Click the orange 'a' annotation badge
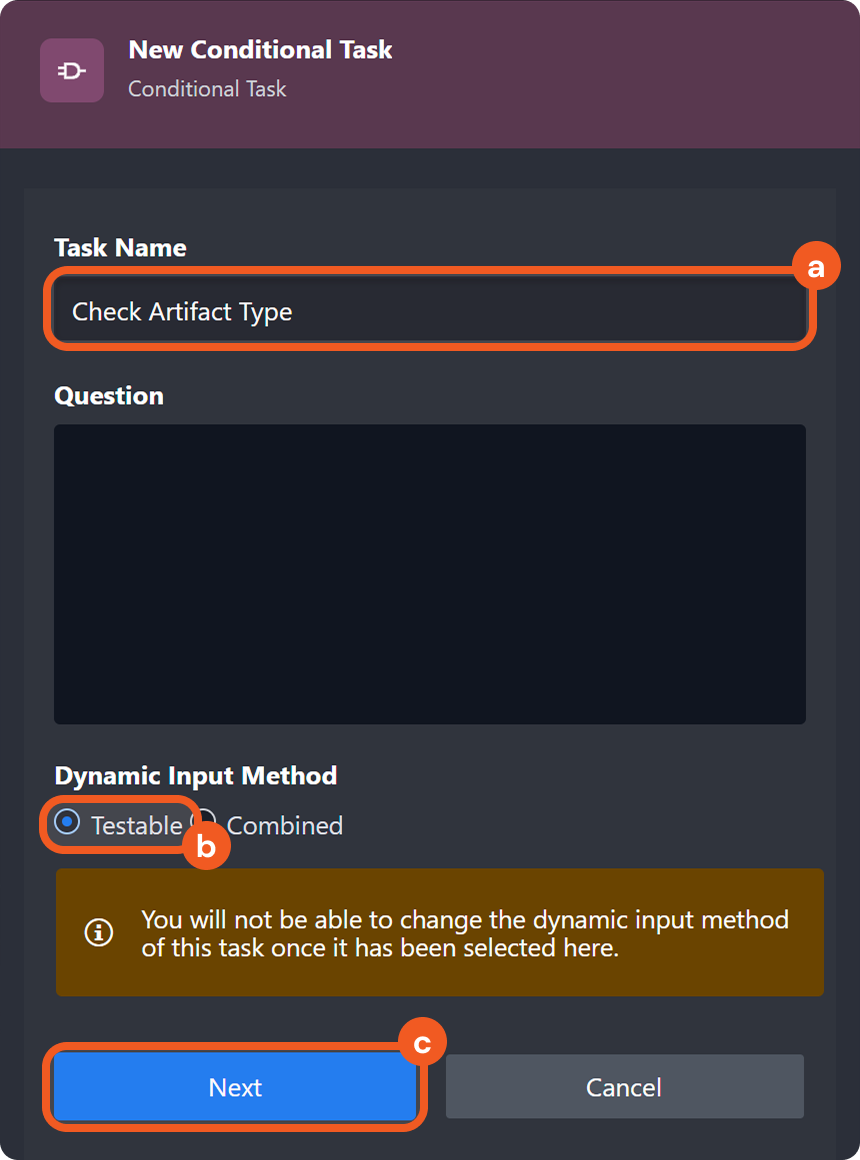The width and height of the screenshot is (860, 1160). click(816, 268)
